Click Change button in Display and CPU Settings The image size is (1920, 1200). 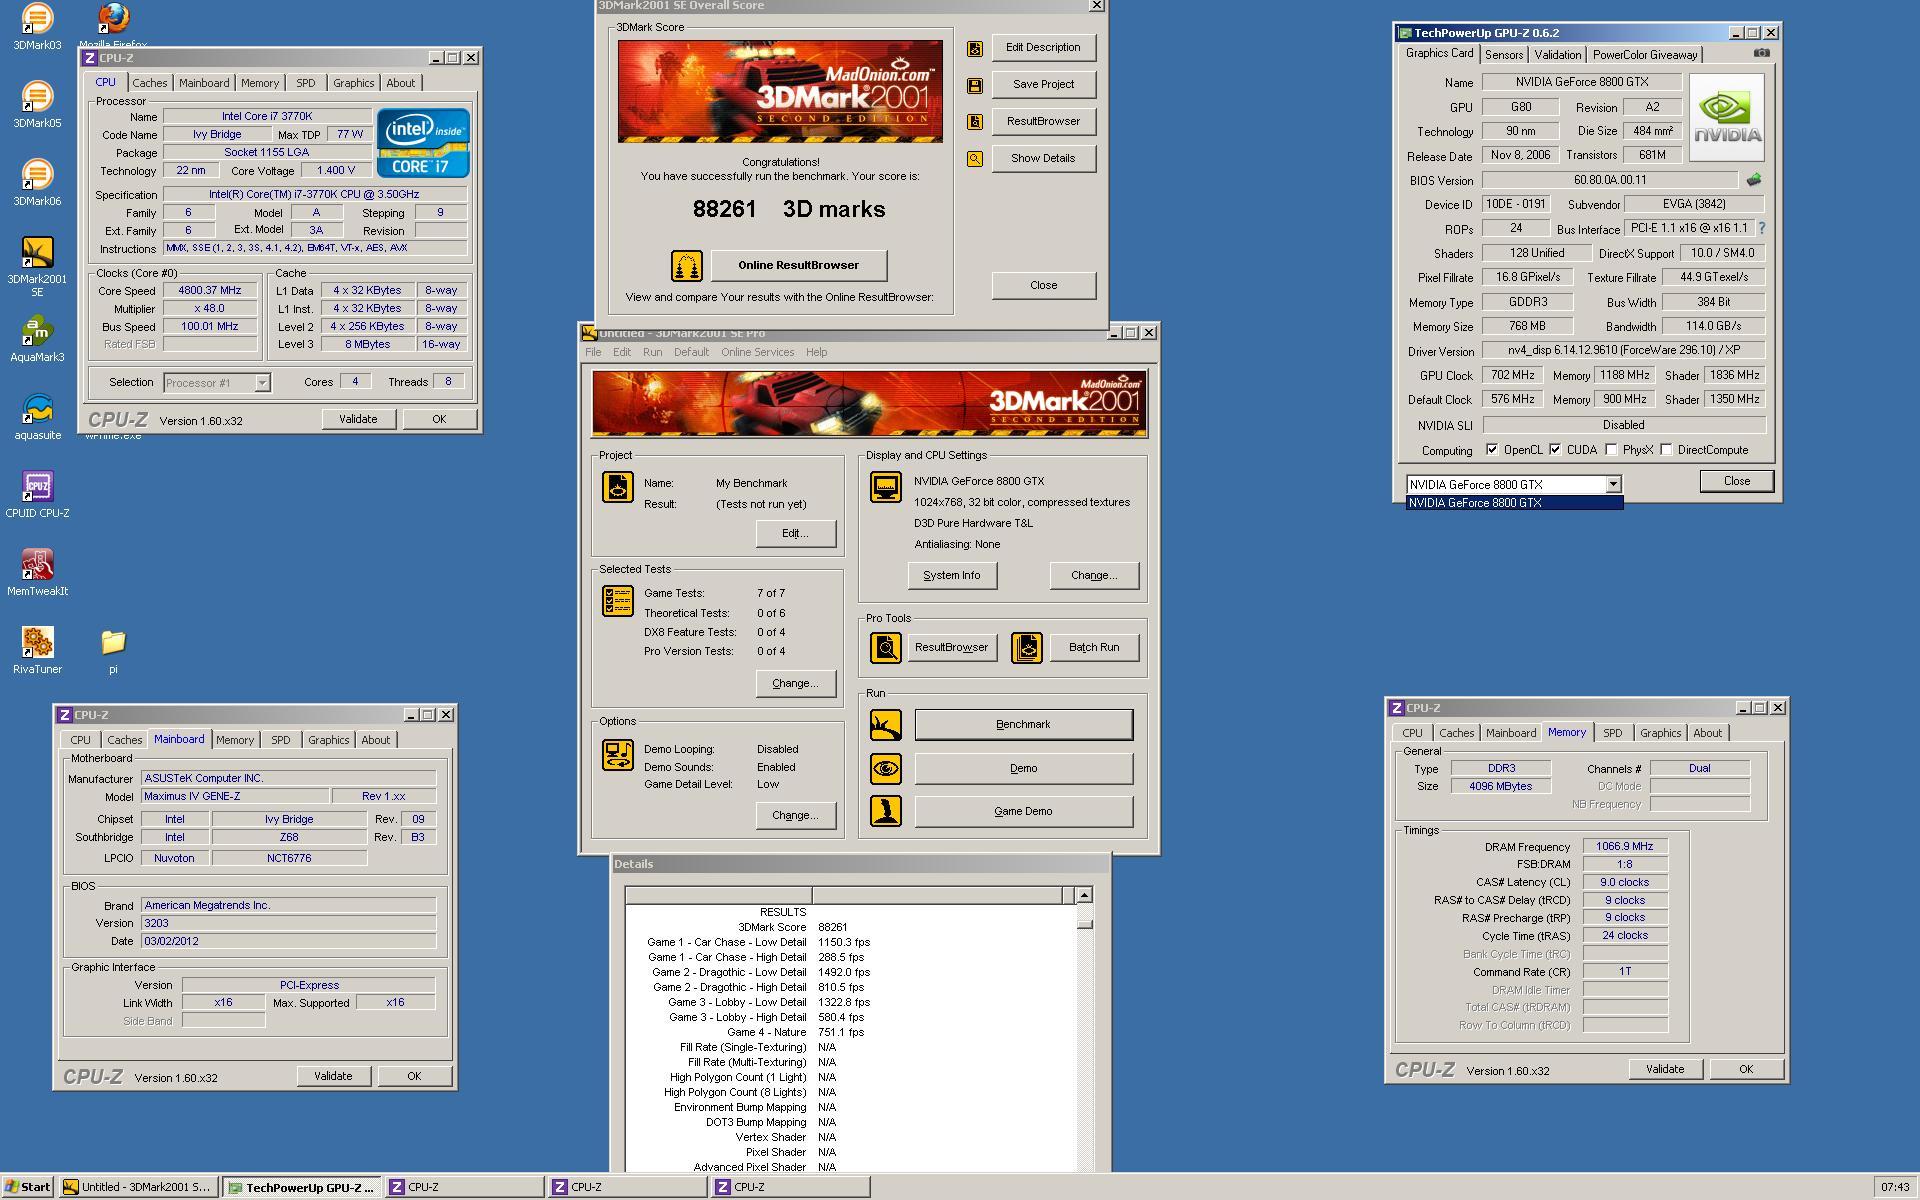[1093, 576]
